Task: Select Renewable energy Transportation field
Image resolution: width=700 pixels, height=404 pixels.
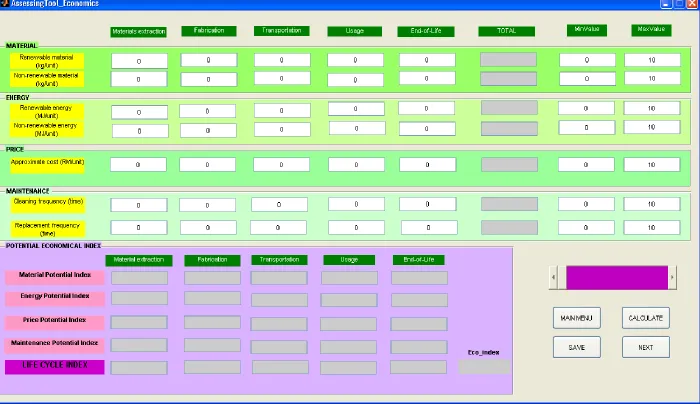Action: [282, 110]
